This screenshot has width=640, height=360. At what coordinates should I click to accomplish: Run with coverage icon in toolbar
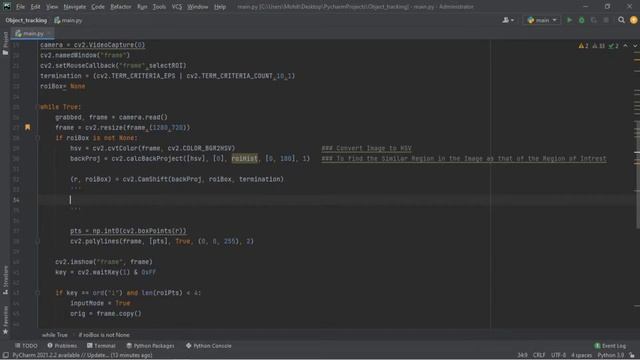click(594, 20)
